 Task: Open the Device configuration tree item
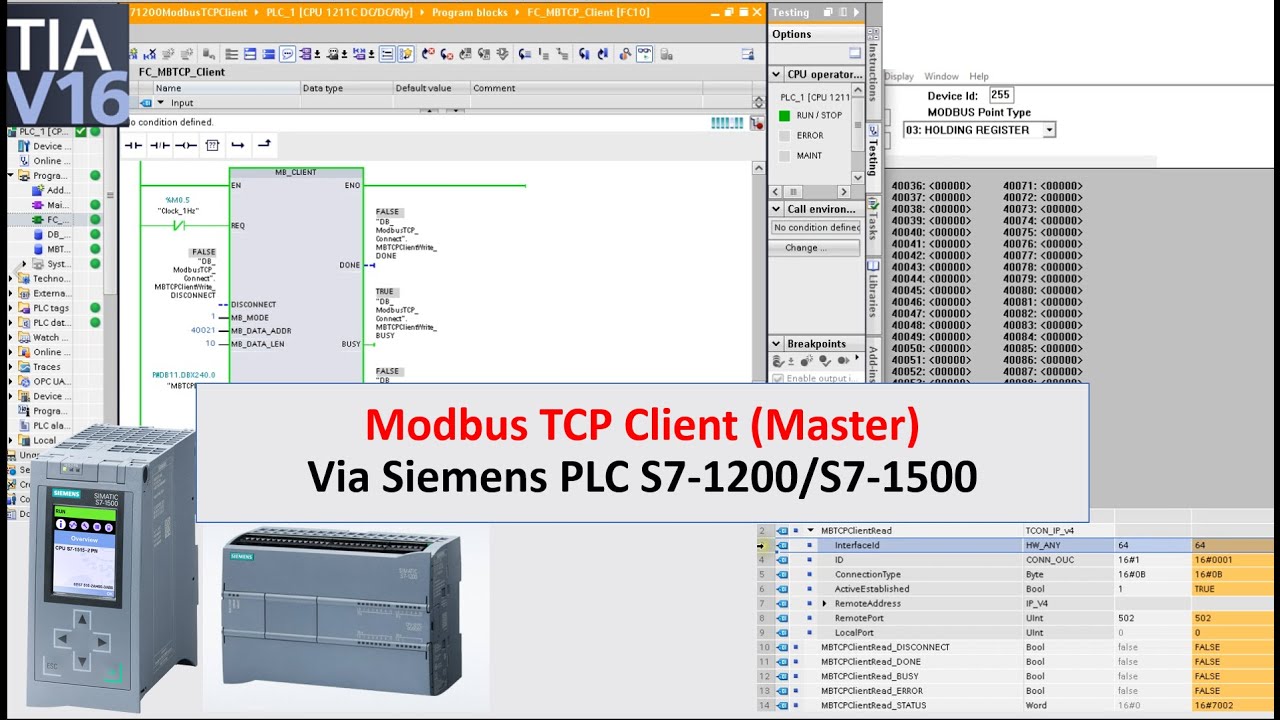click(44, 146)
